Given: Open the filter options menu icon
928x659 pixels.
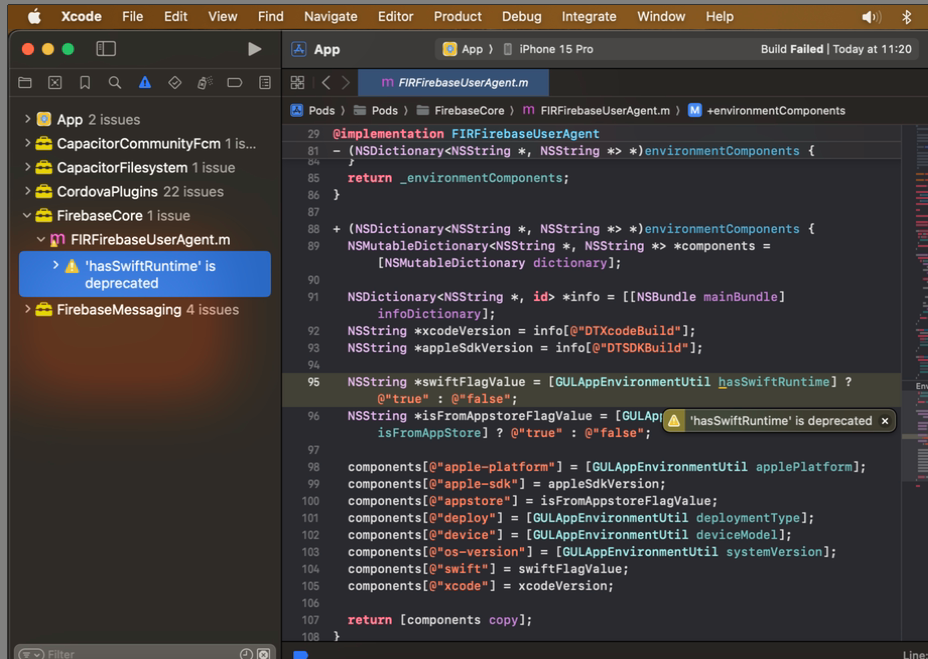Looking at the screenshot, I should [31, 654].
